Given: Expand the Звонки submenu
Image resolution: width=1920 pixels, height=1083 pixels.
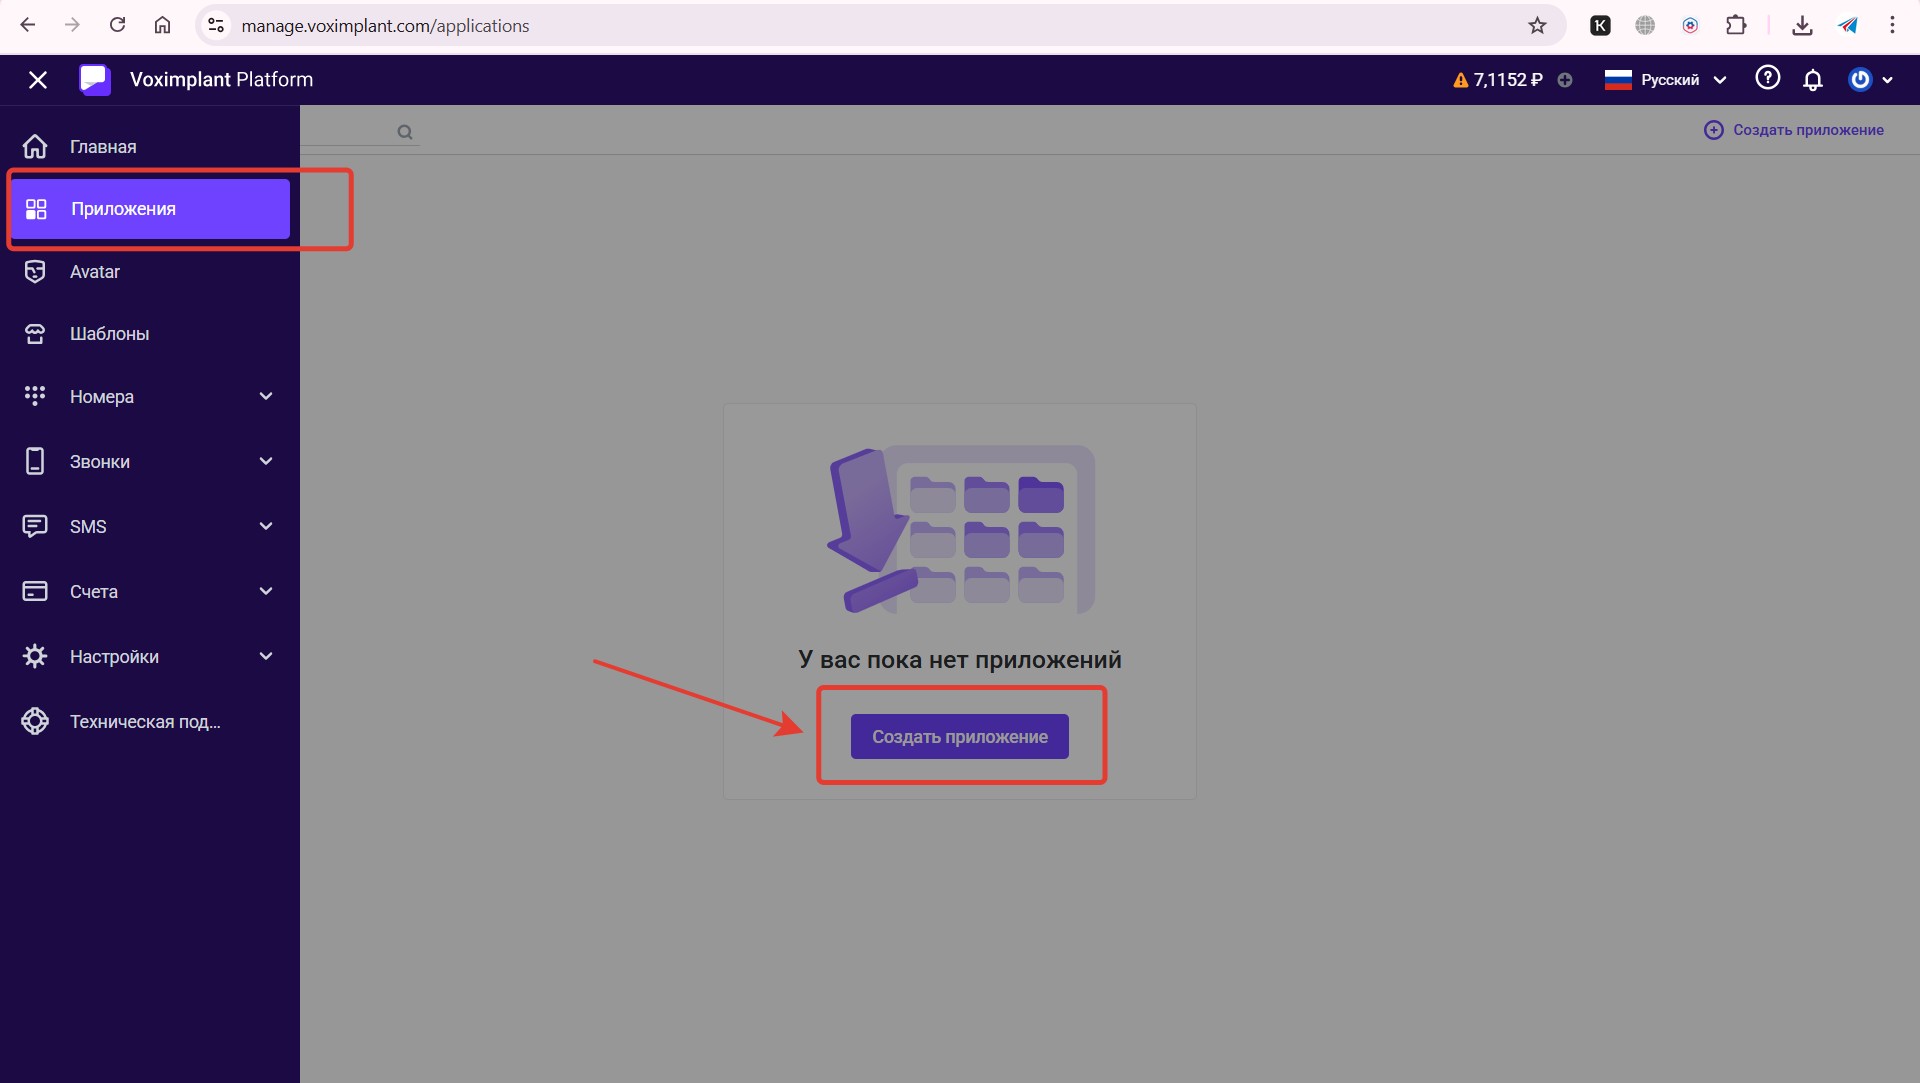Looking at the screenshot, I should pos(266,461).
